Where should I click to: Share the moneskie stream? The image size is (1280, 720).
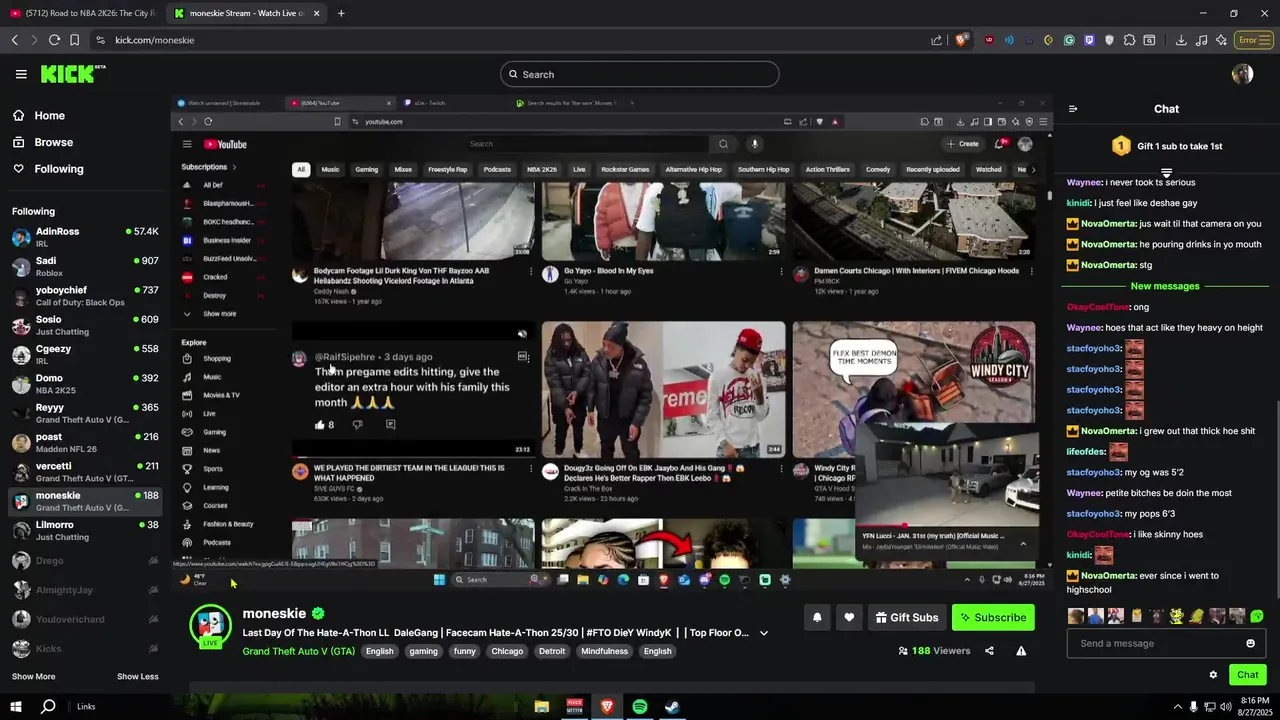[989, 651]
